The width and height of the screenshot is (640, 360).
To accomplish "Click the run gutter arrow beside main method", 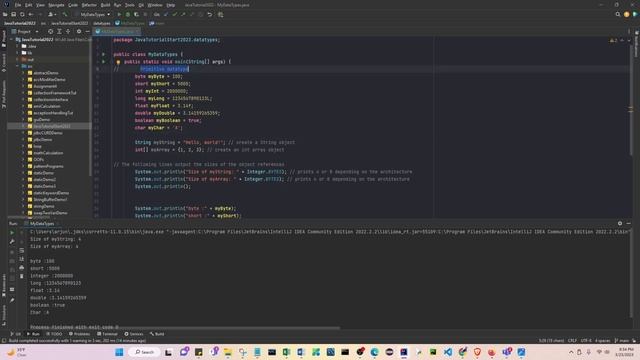I will tap(104, 62).
